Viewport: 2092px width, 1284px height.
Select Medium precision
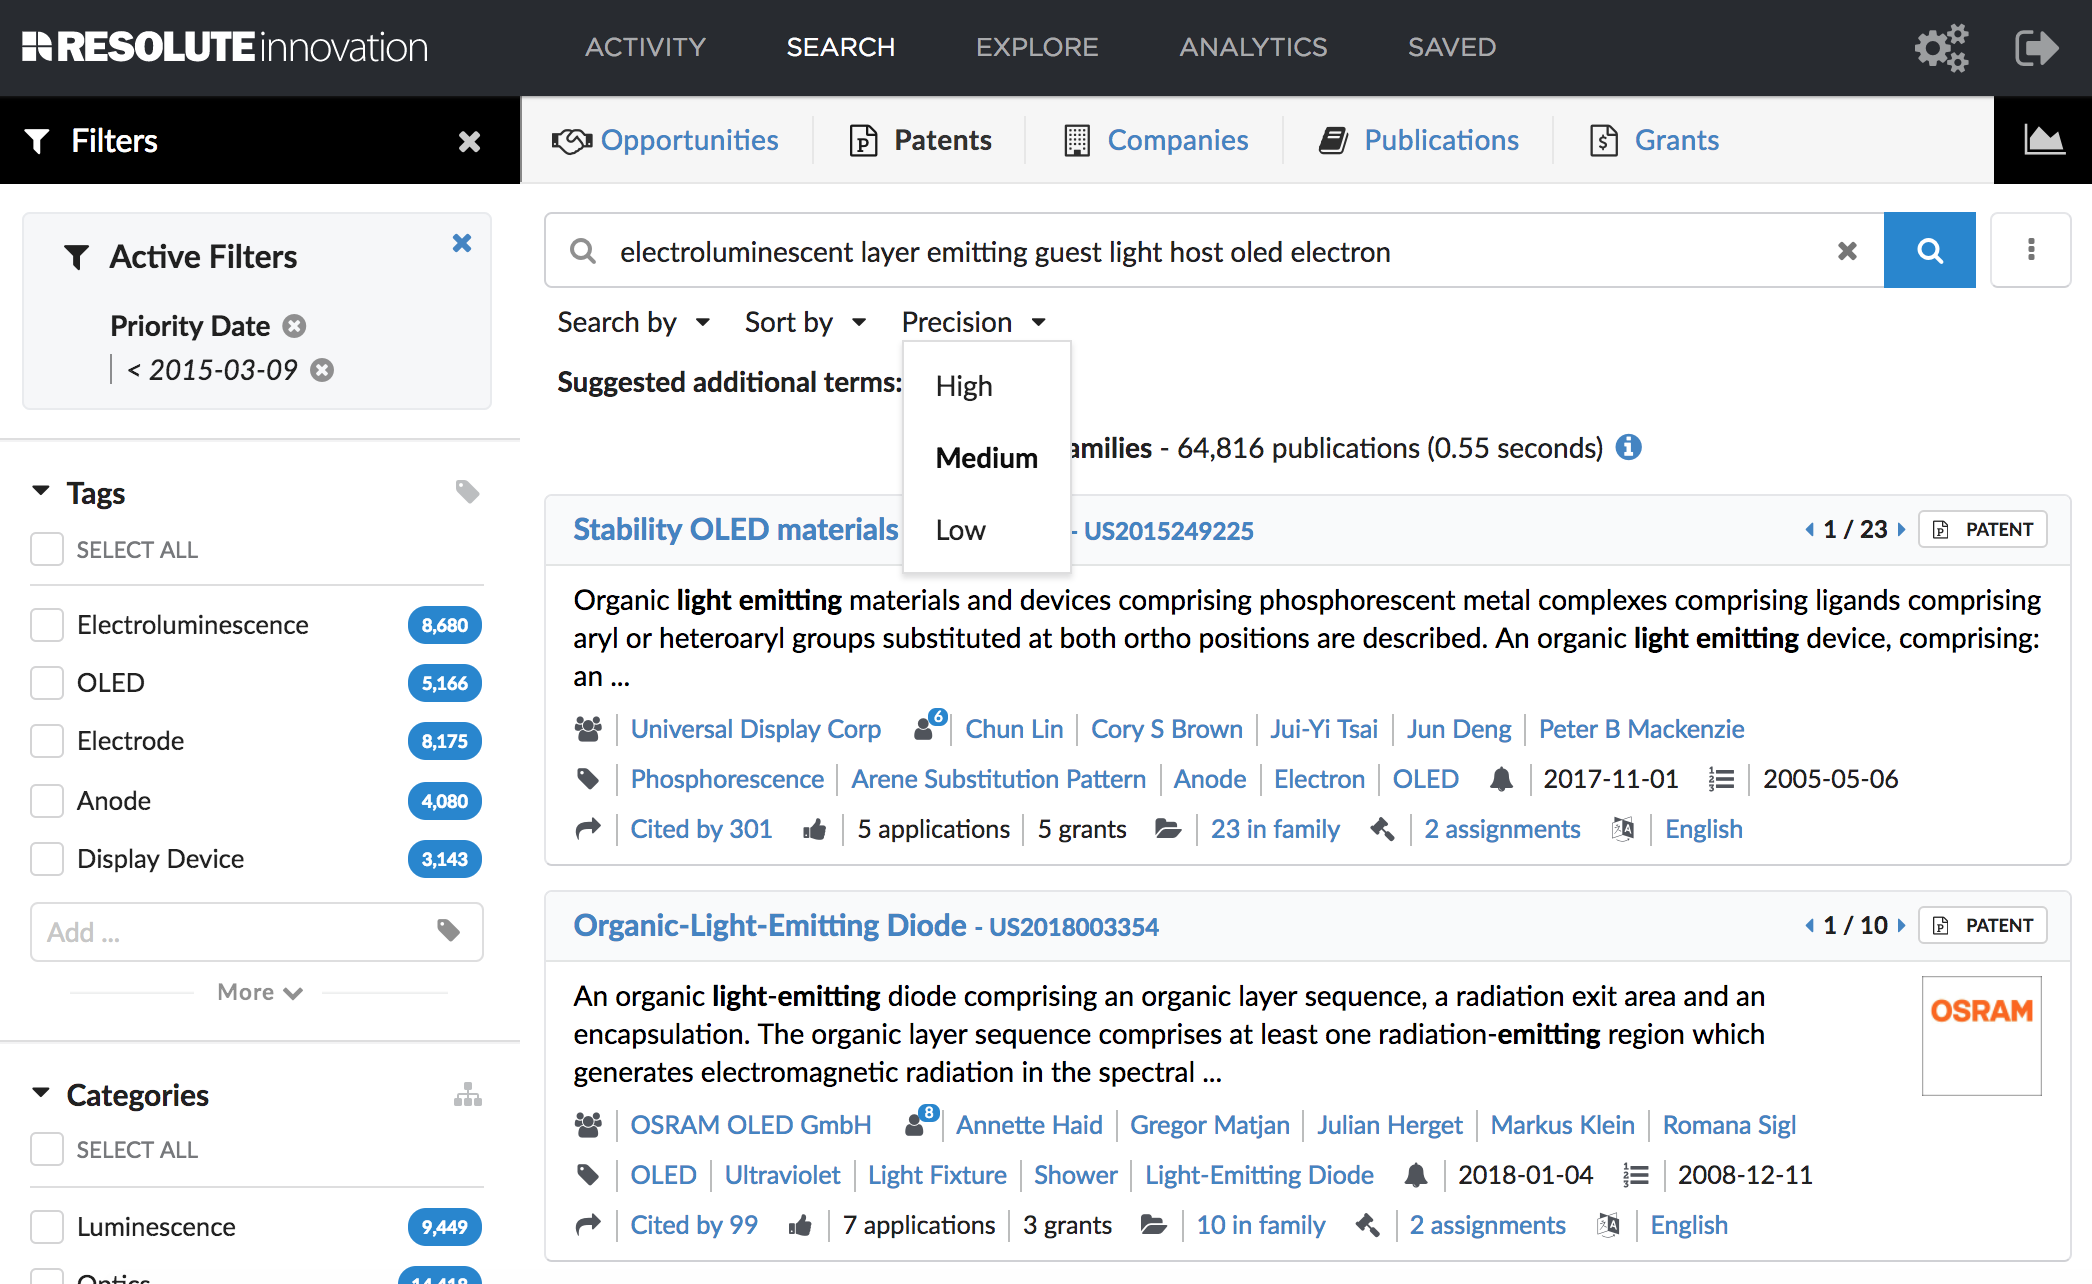pyautogui.click(x=986, y=458)
